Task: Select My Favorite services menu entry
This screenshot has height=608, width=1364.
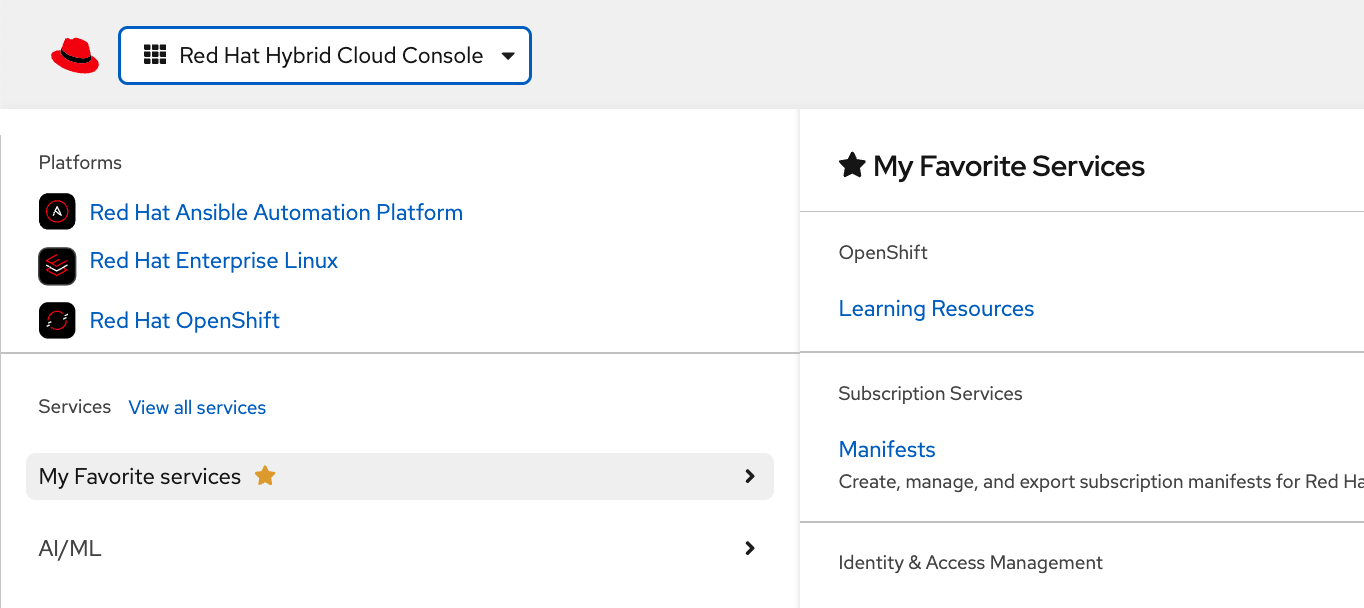Action: click(x=140, y=477)
